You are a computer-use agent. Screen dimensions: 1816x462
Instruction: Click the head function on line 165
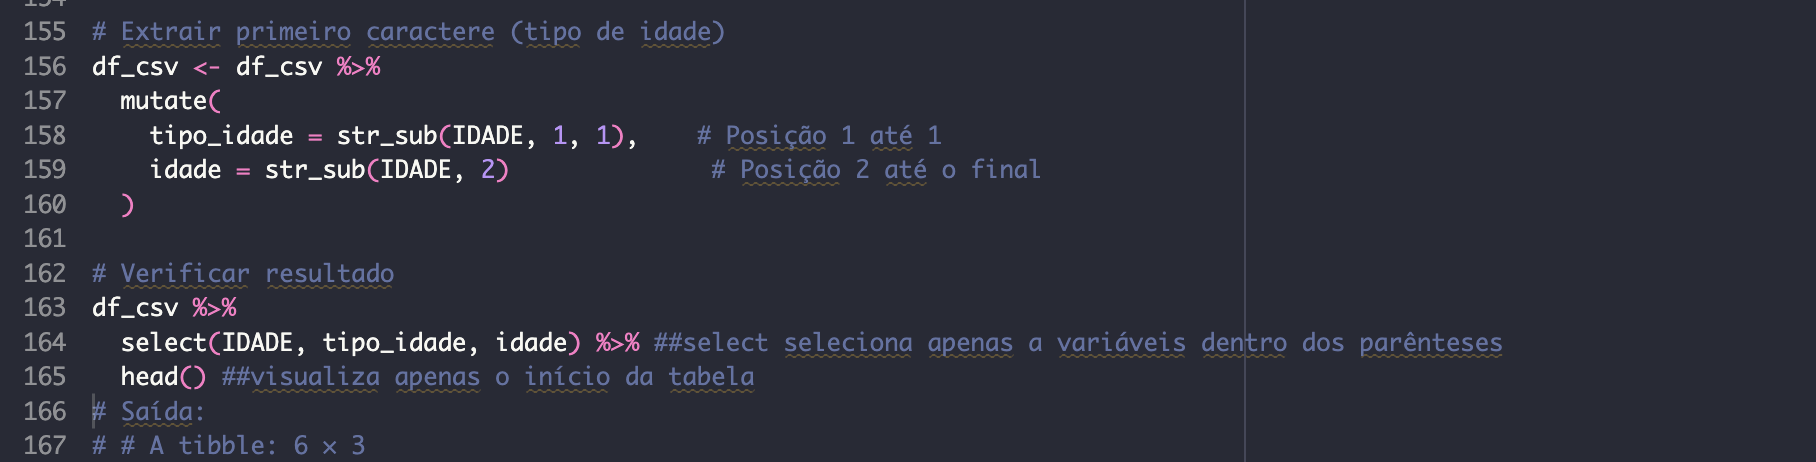click(x=149, y=377)
